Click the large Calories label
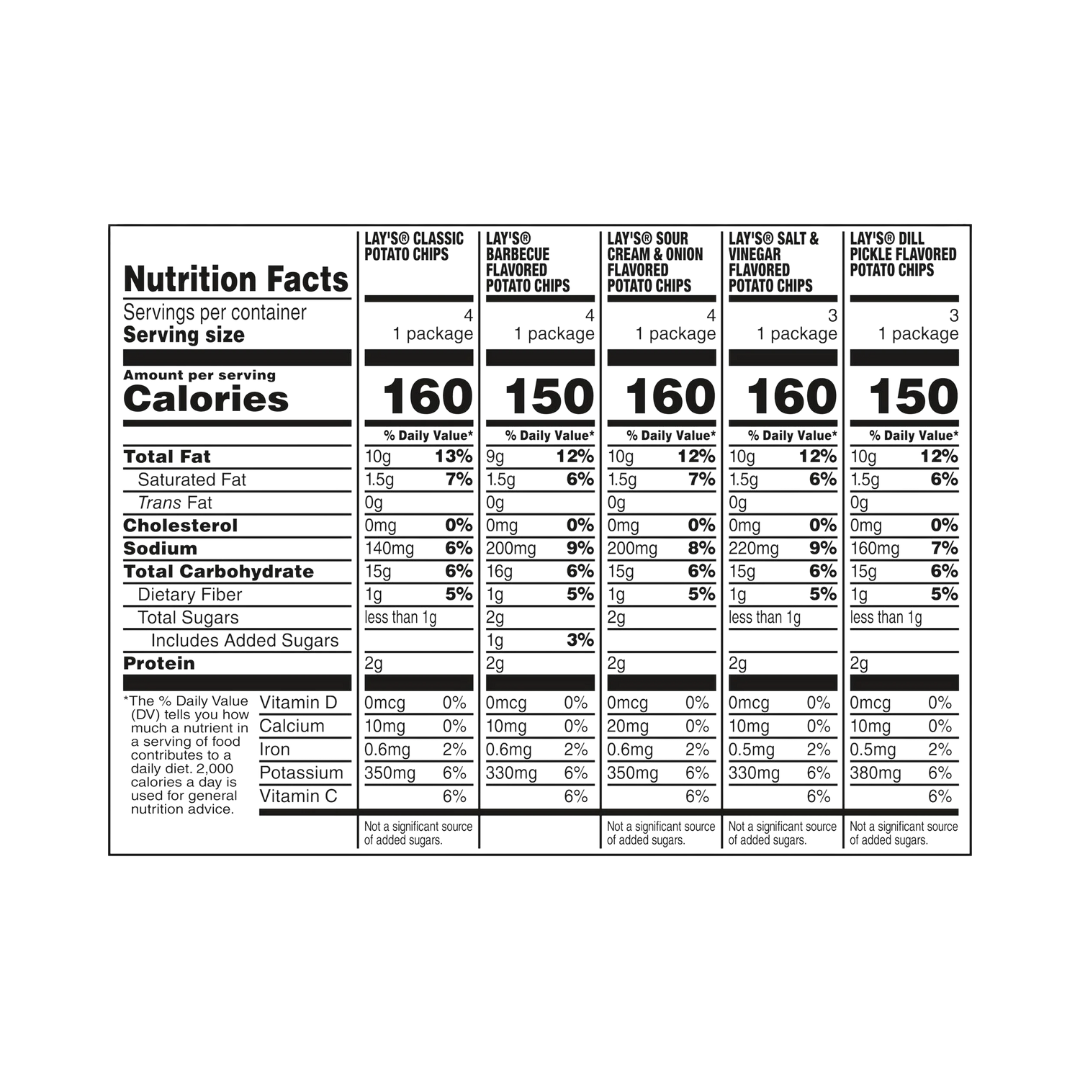1080x1080 pixels. pos(206,399)
